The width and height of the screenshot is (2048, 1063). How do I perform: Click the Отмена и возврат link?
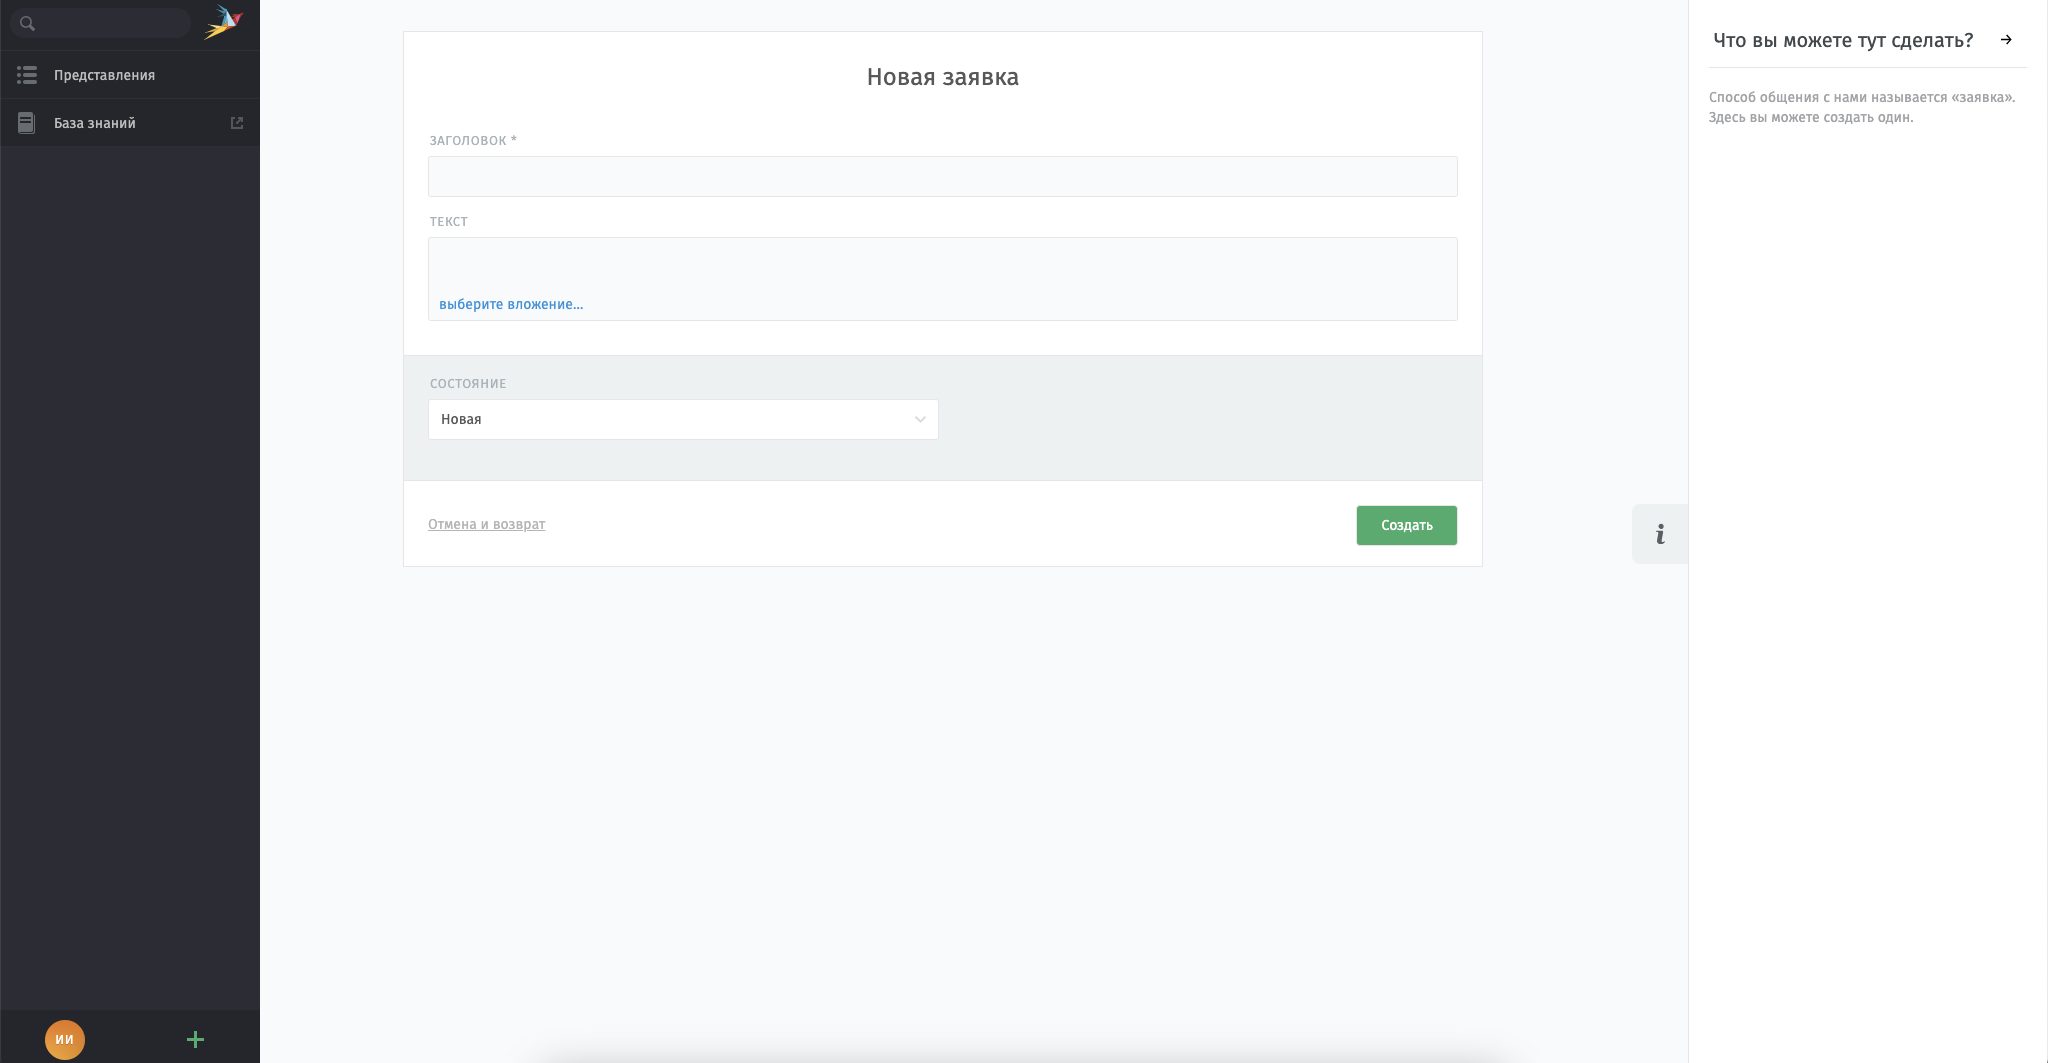click(x=486, y=524)
